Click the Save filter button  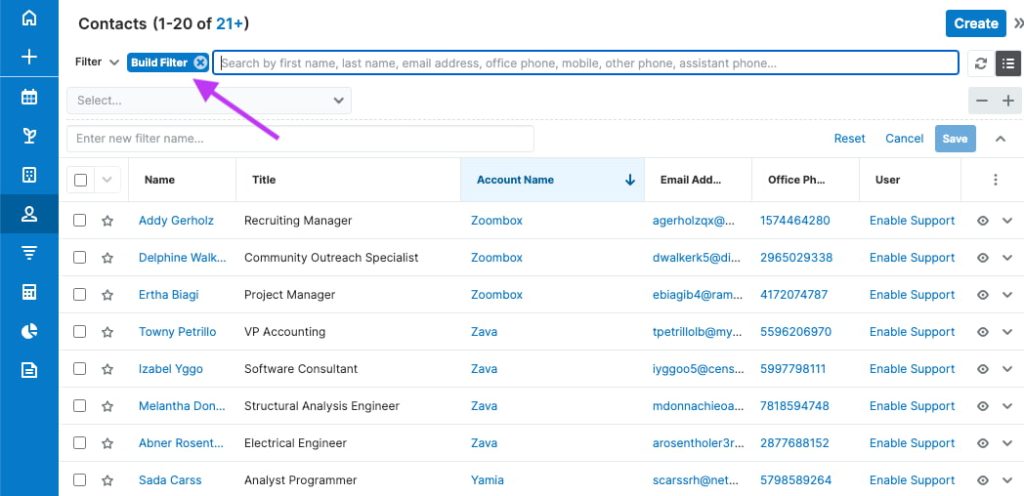point(955,139)
